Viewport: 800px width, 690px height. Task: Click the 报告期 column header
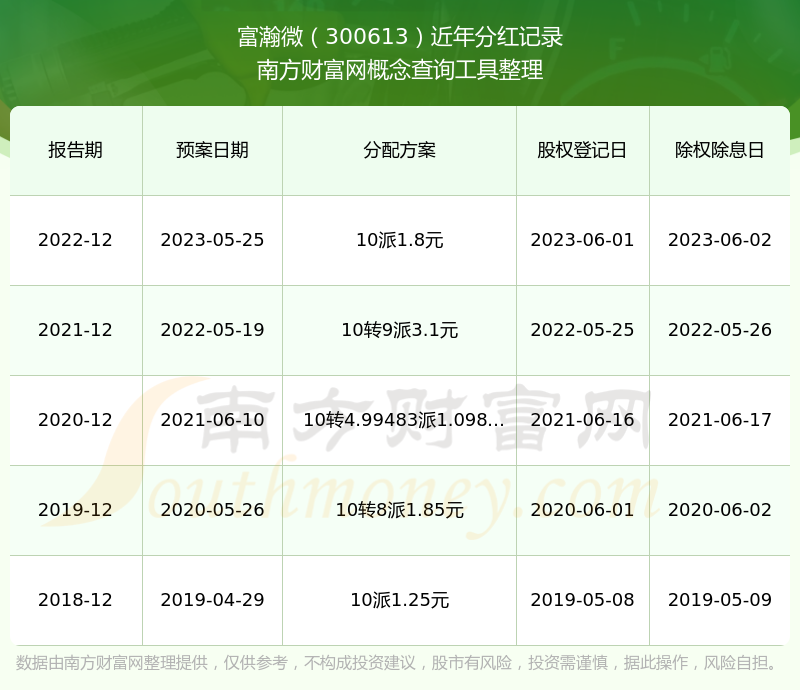tap(76, 150)
